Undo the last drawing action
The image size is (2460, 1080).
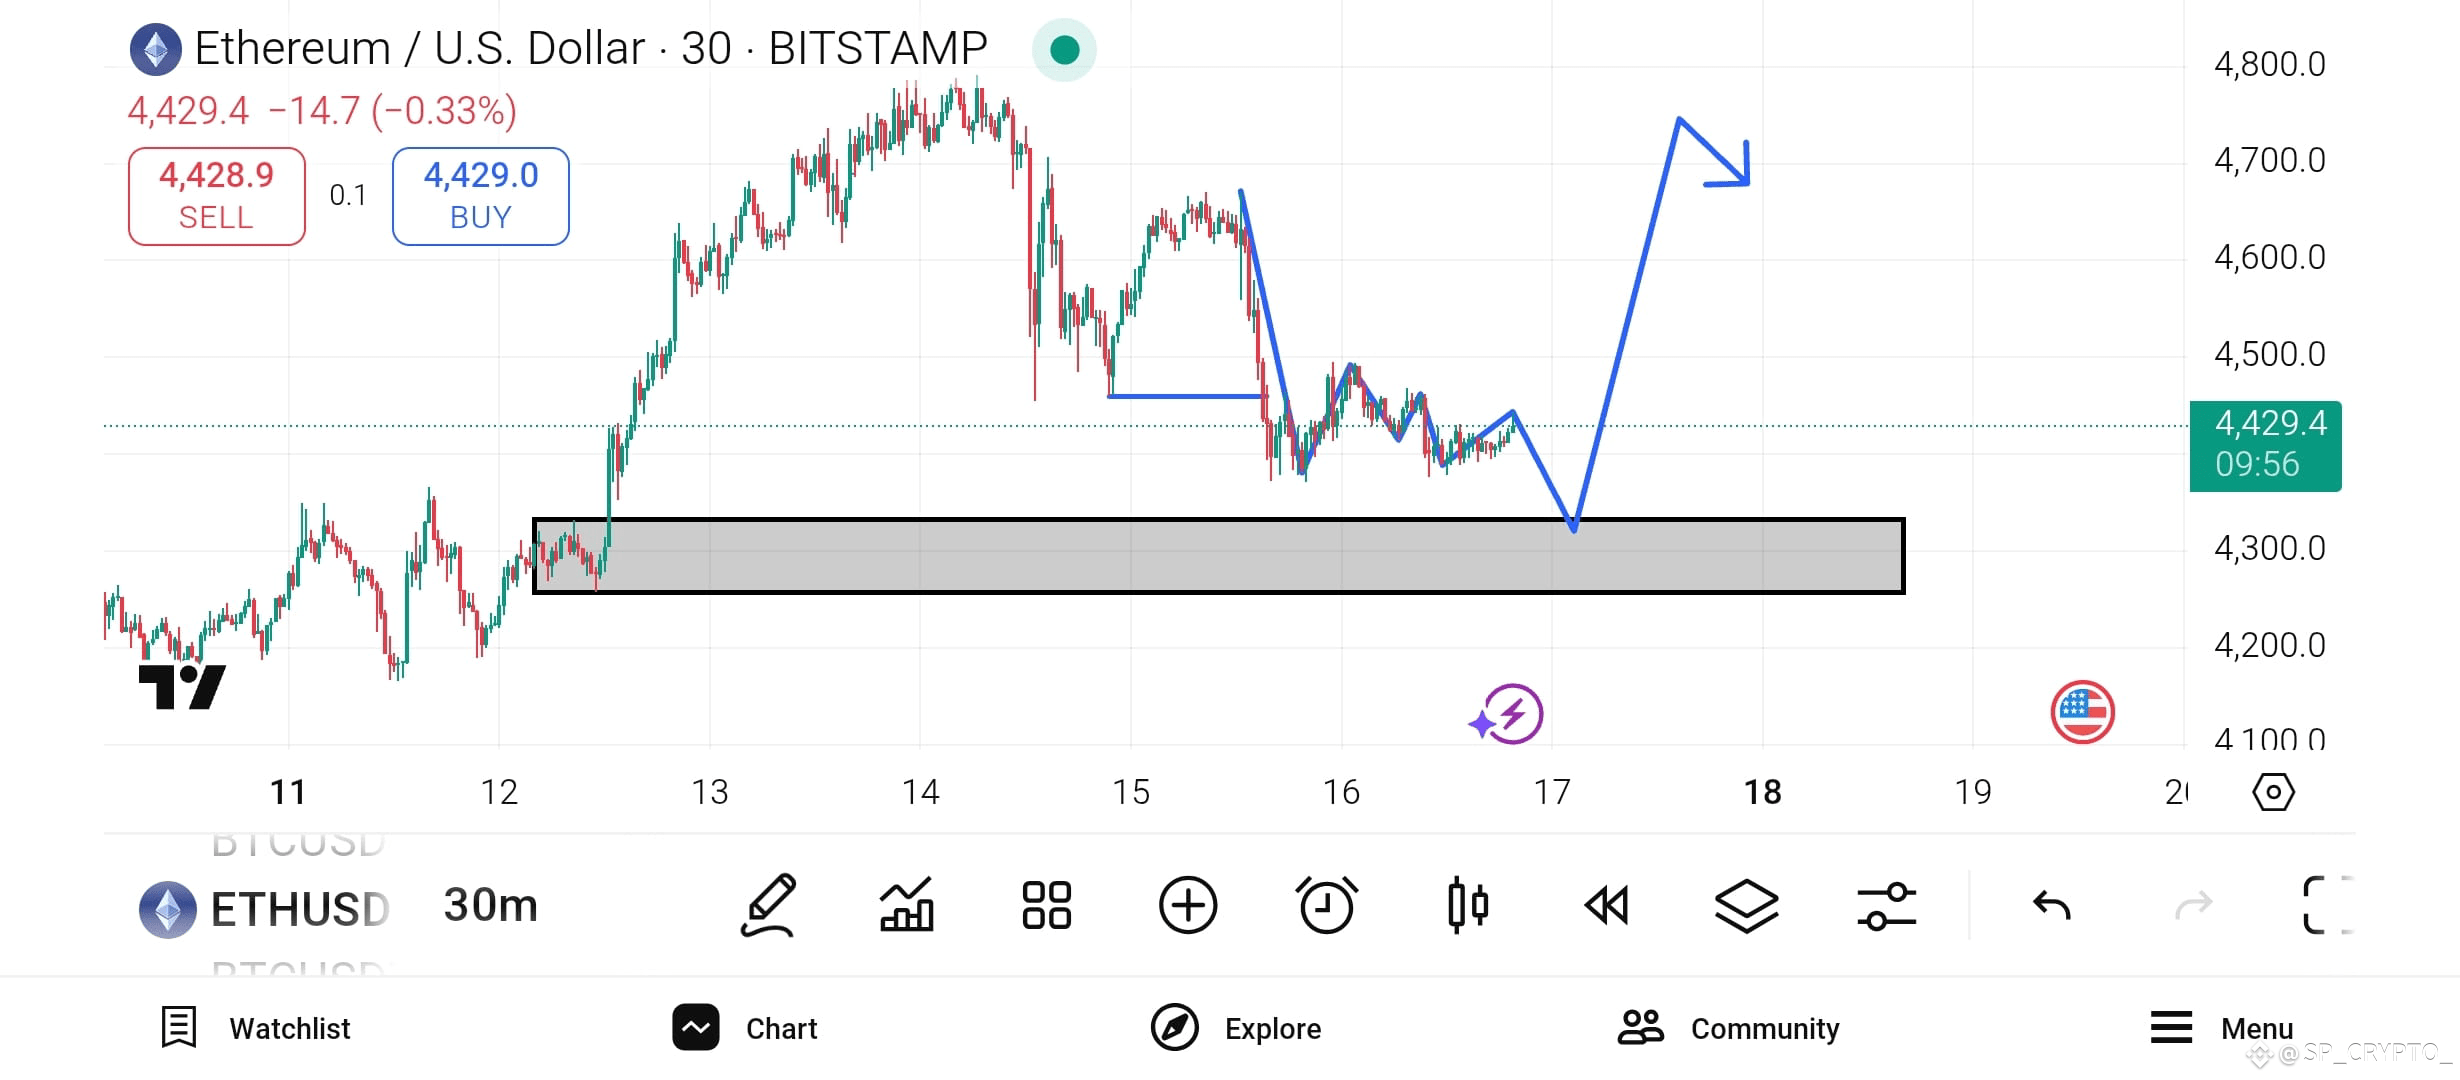pos(2052,906)
